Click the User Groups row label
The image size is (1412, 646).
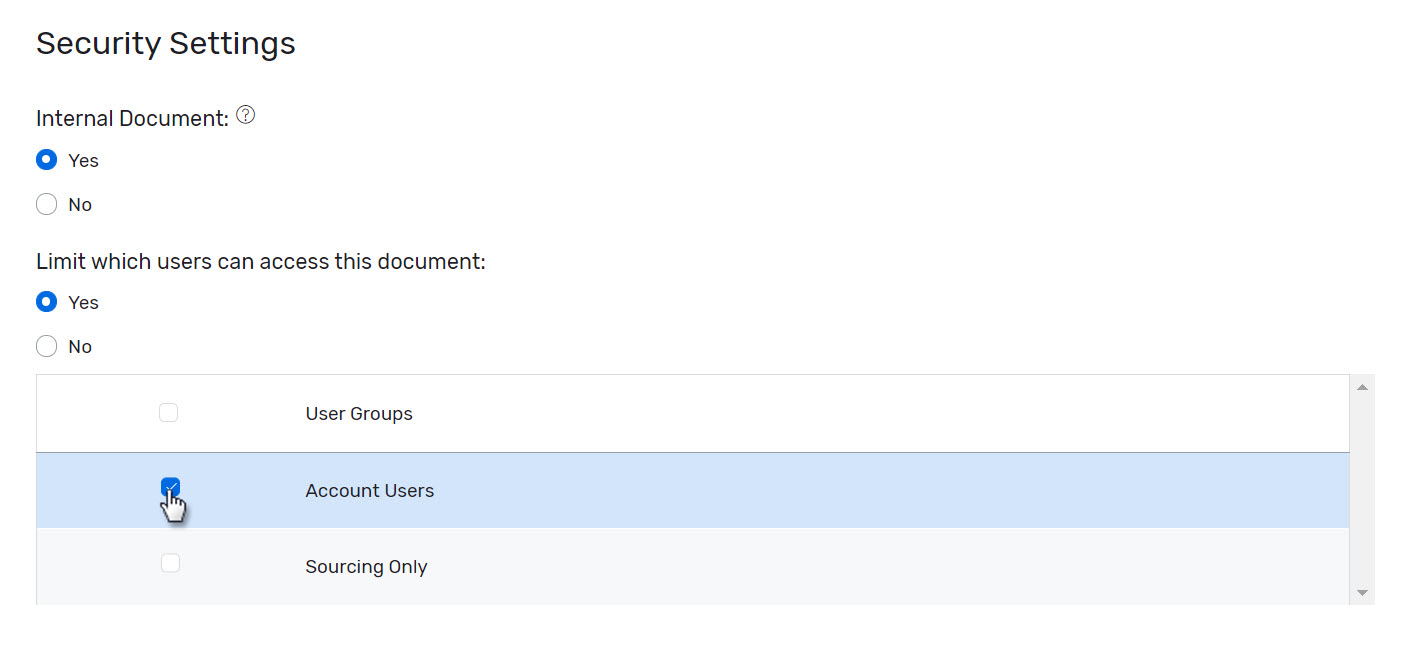pyautogui.click(x=358, y=413)
